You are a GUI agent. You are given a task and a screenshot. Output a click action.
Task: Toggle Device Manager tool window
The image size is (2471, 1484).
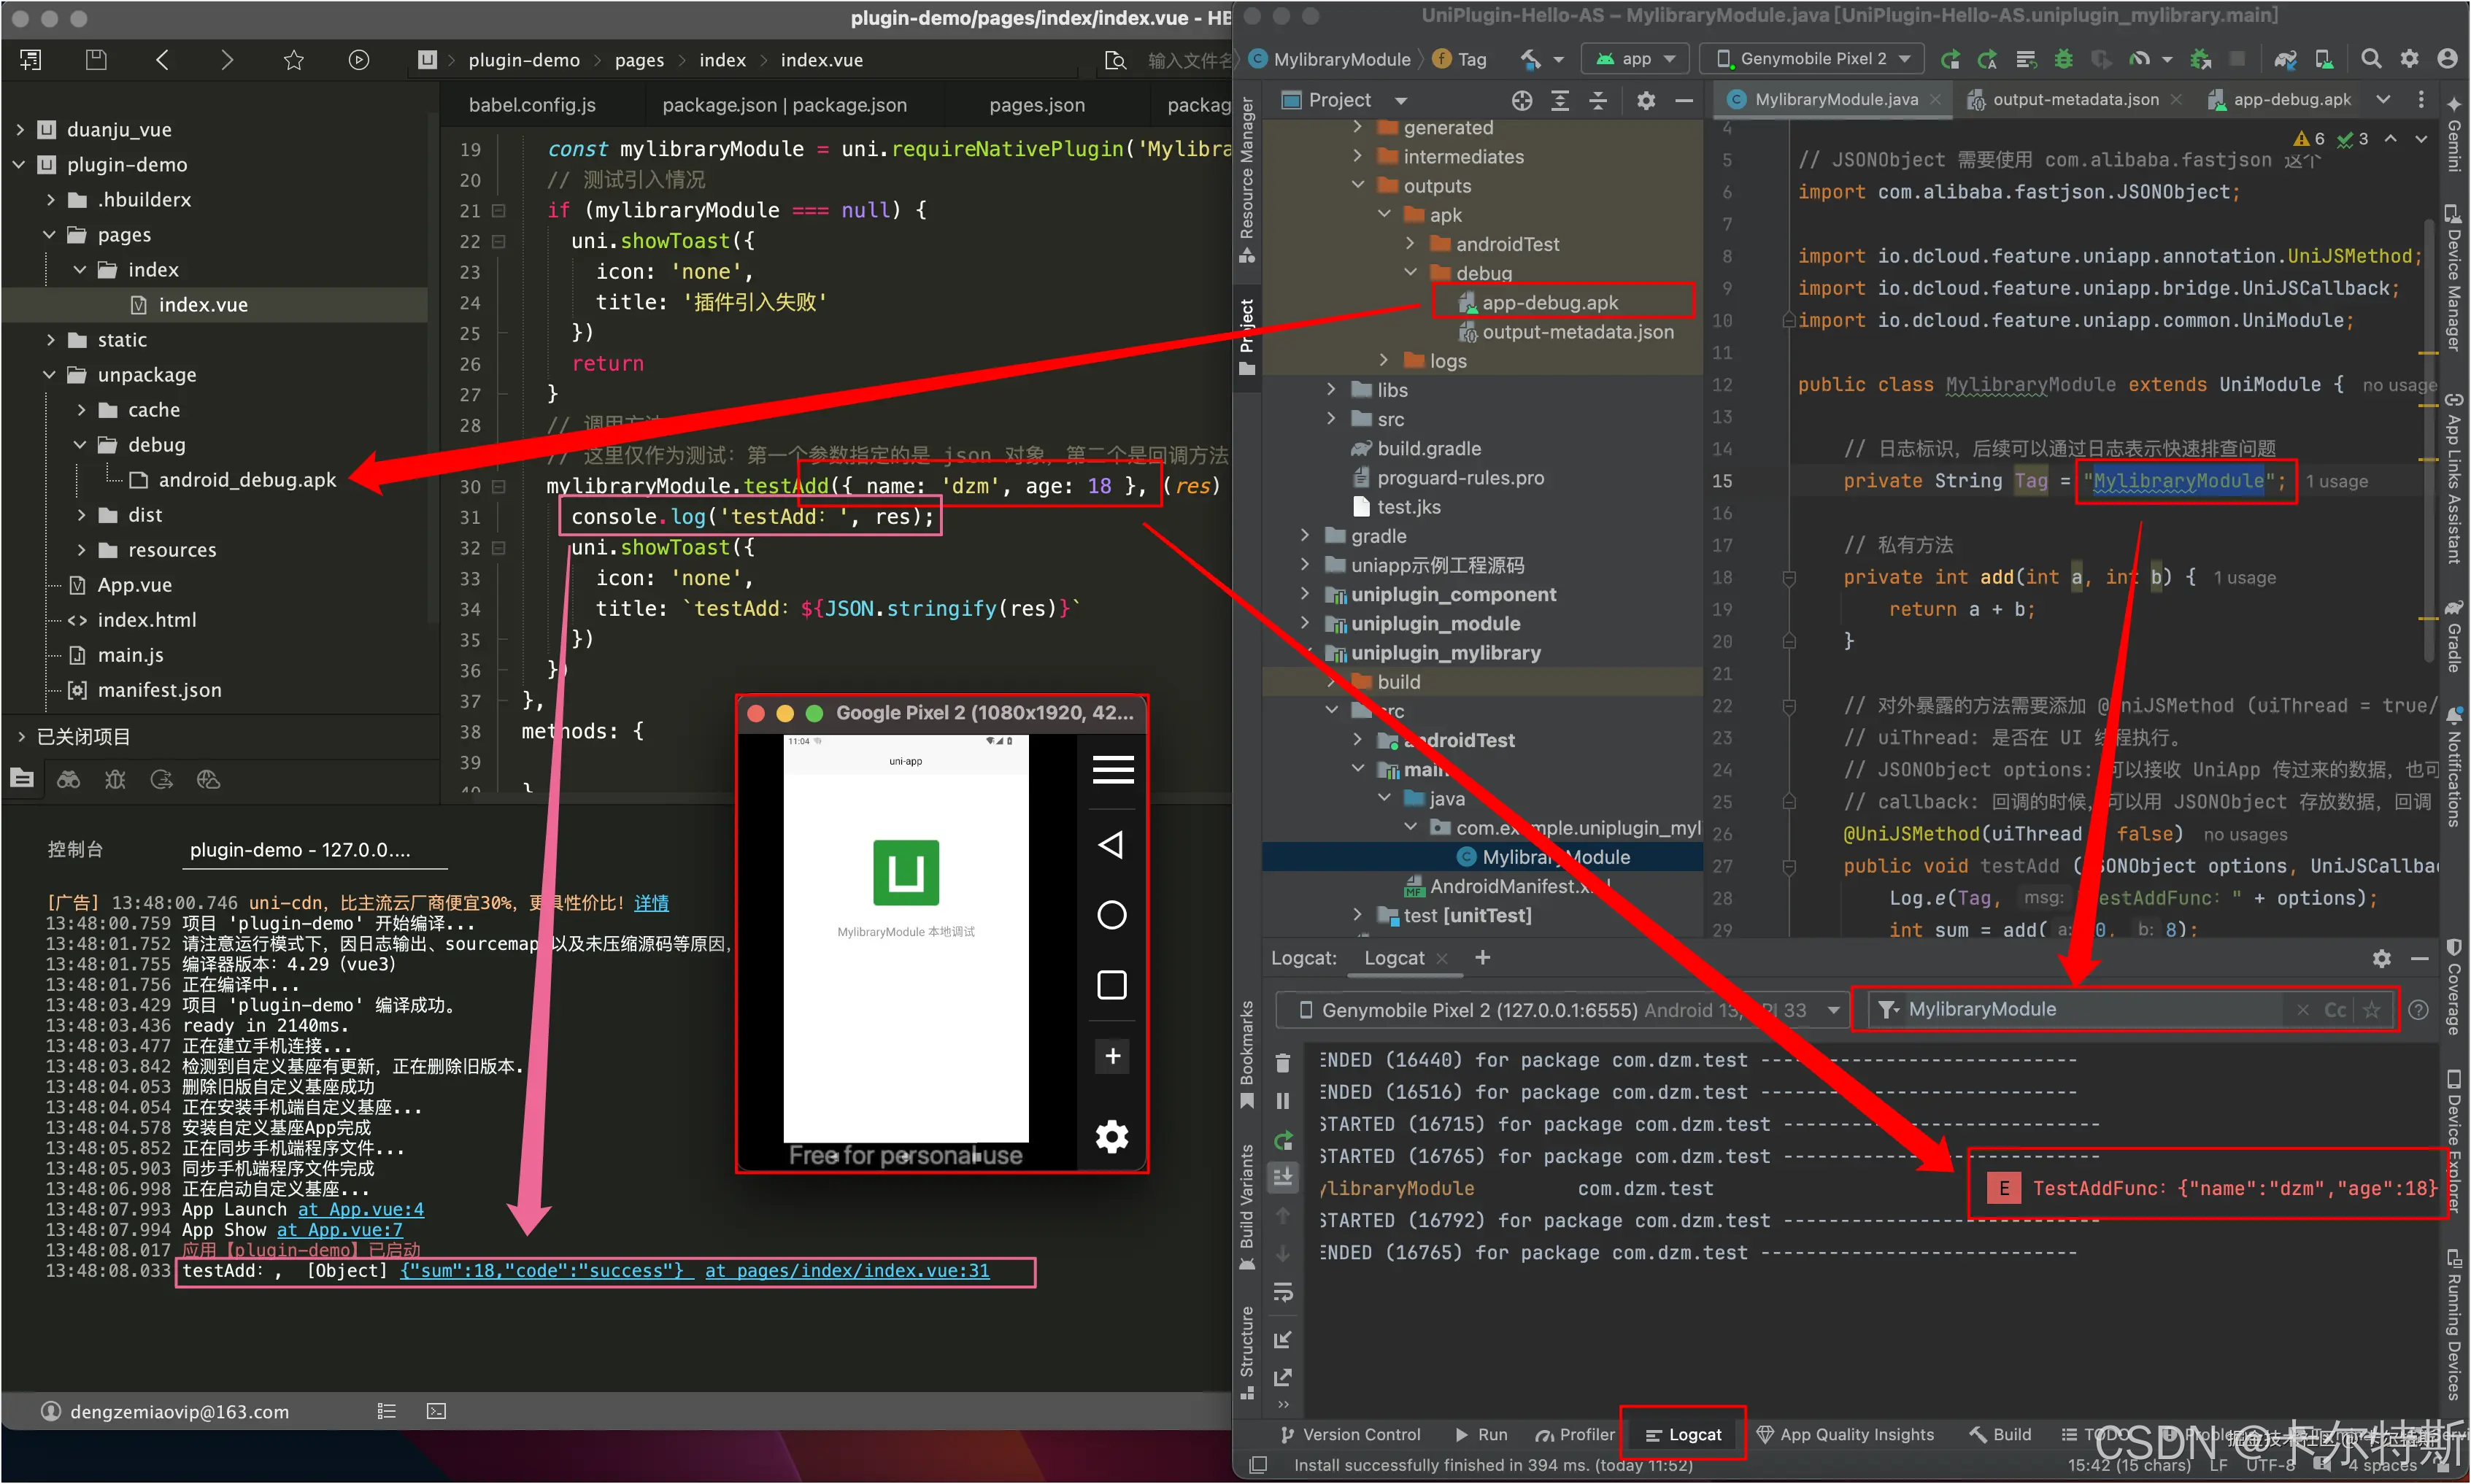tap(2452, 278)
